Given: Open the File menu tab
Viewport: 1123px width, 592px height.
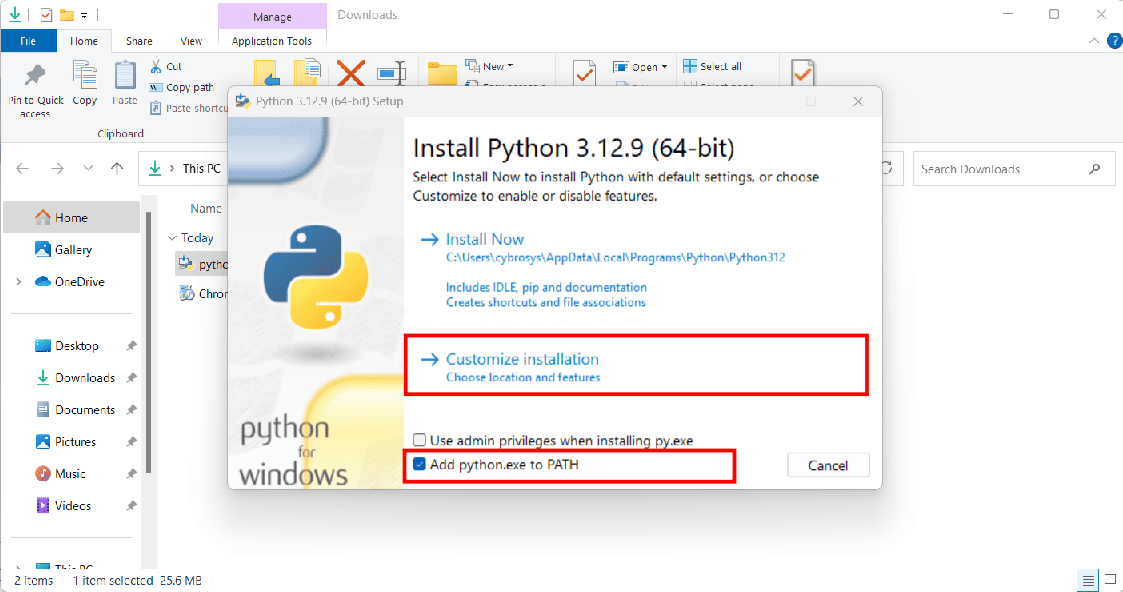Looking at the screenshot, I should [x=28, y=41].
